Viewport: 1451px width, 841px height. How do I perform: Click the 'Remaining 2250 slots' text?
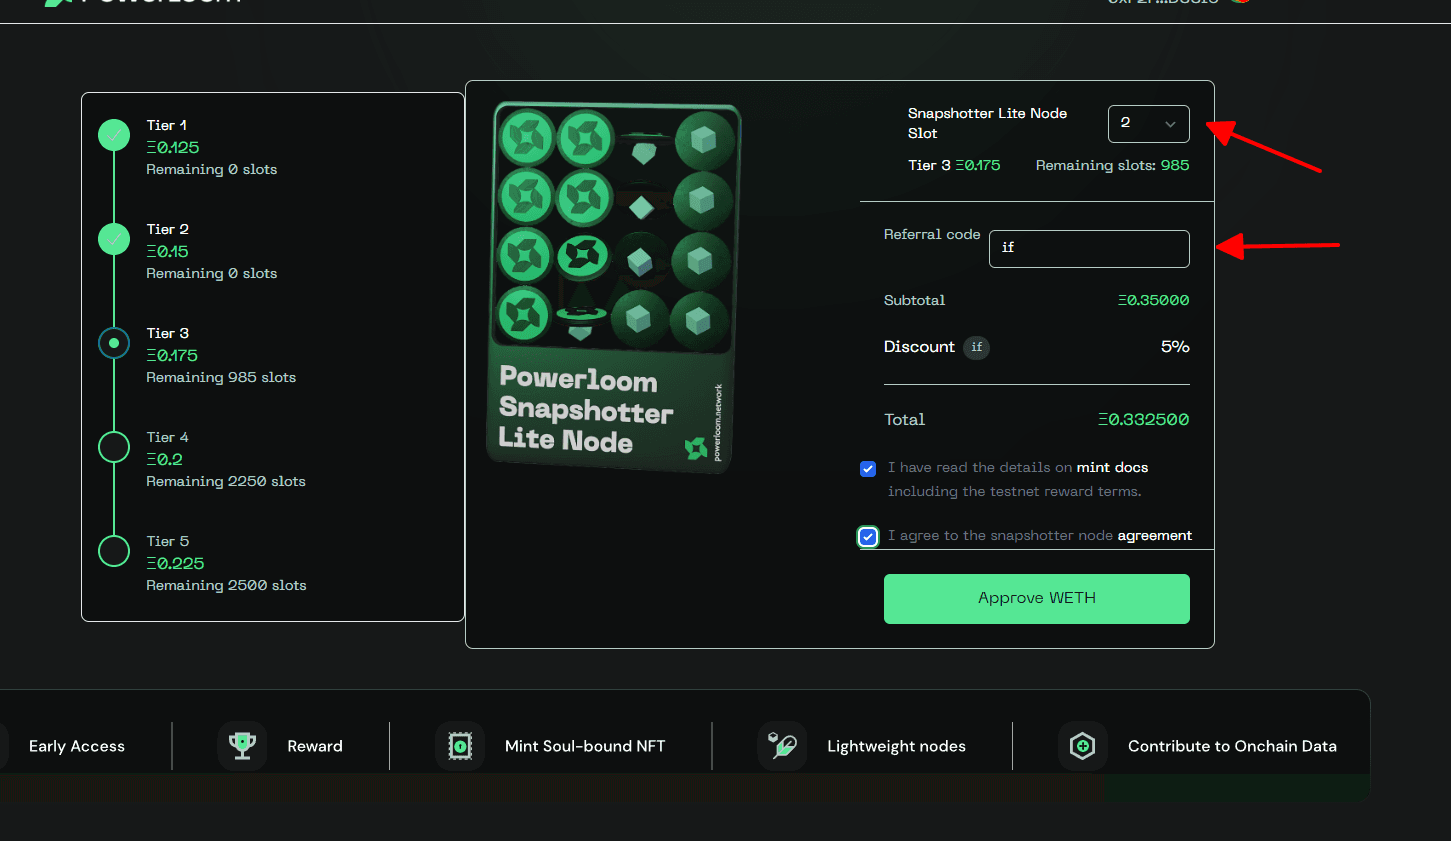click(x=226, y=482)
